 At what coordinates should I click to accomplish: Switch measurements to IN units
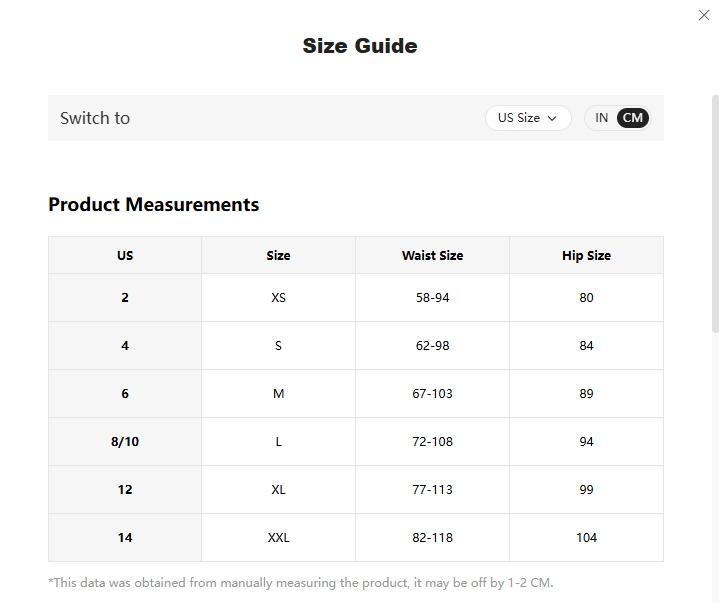click(x=602, y=118)
